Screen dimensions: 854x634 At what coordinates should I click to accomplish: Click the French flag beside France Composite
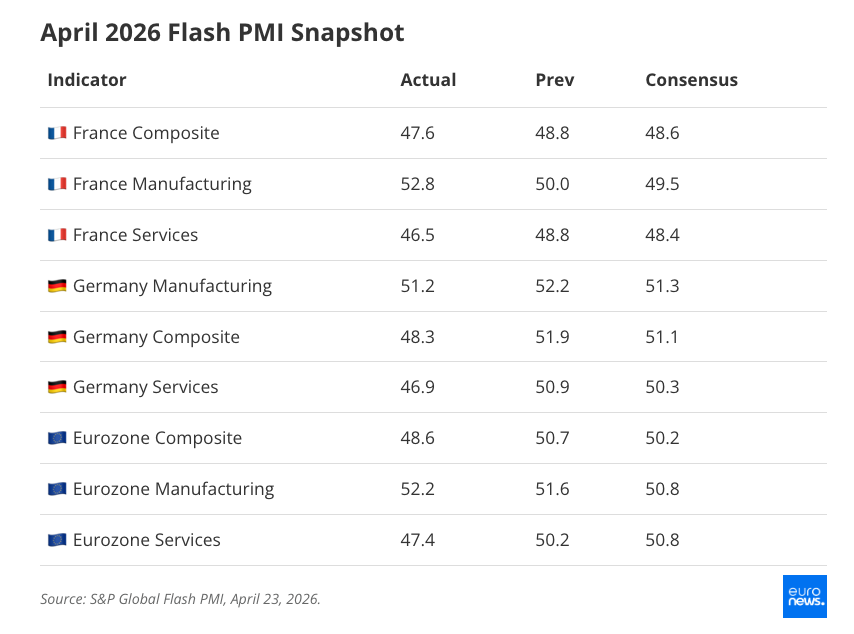coord(57,133)
